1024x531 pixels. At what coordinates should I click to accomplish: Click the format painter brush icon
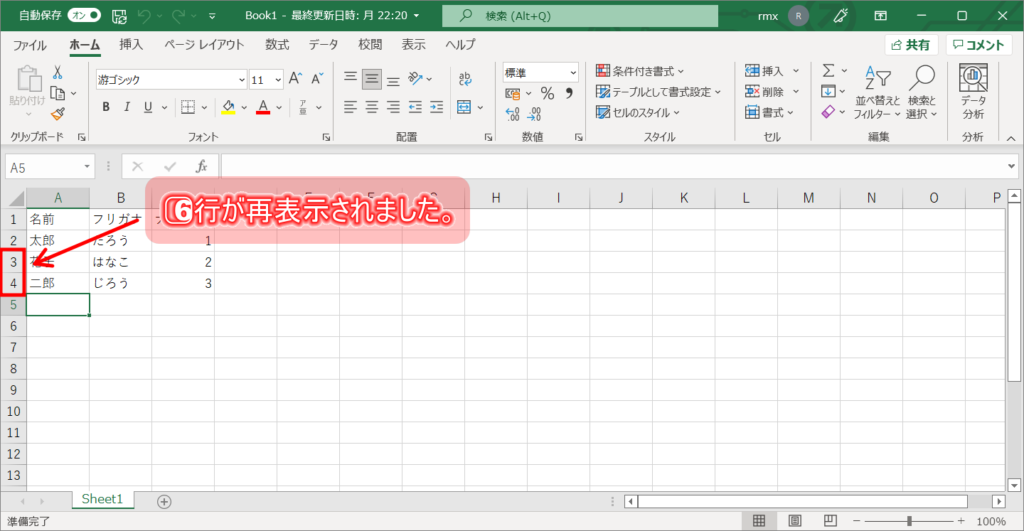(58, 115)
